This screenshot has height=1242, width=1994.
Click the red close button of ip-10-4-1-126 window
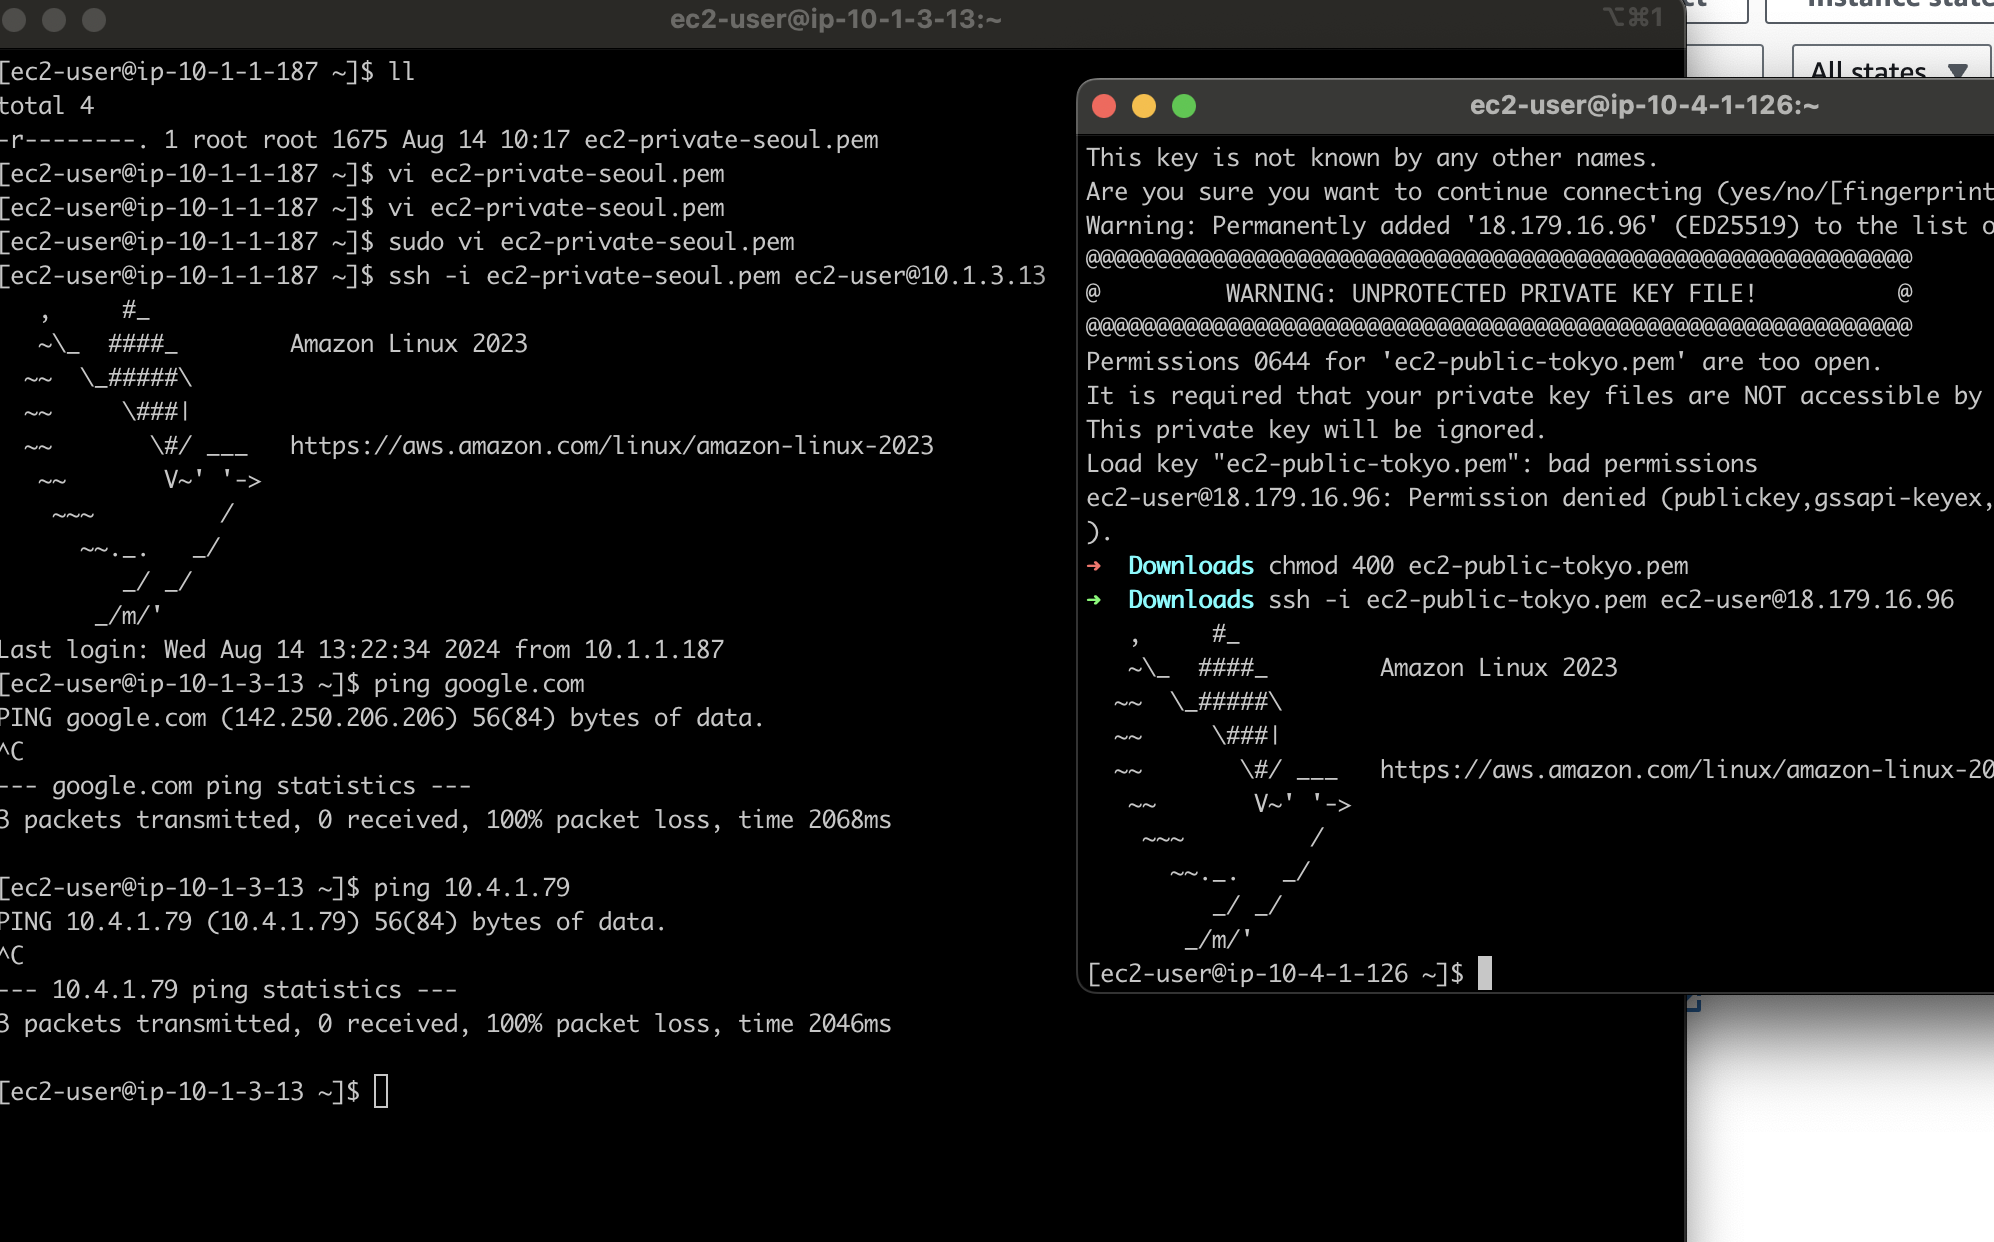1104,106
